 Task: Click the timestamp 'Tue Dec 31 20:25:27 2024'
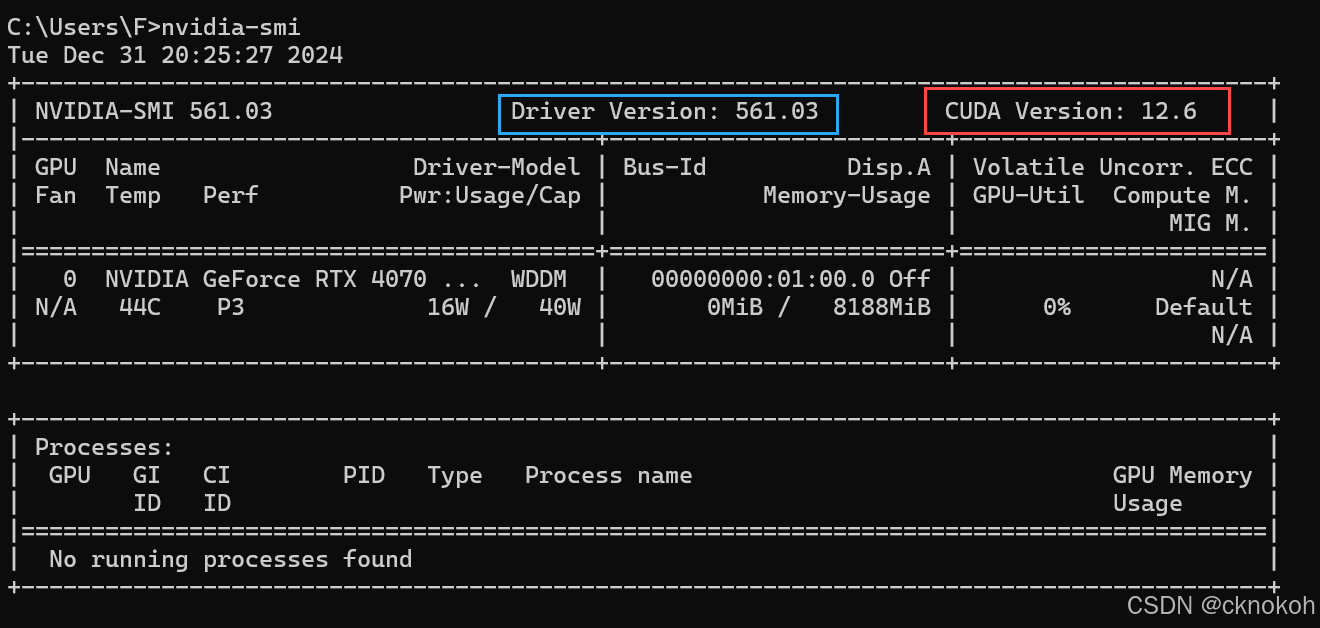[x=175, y=55]
